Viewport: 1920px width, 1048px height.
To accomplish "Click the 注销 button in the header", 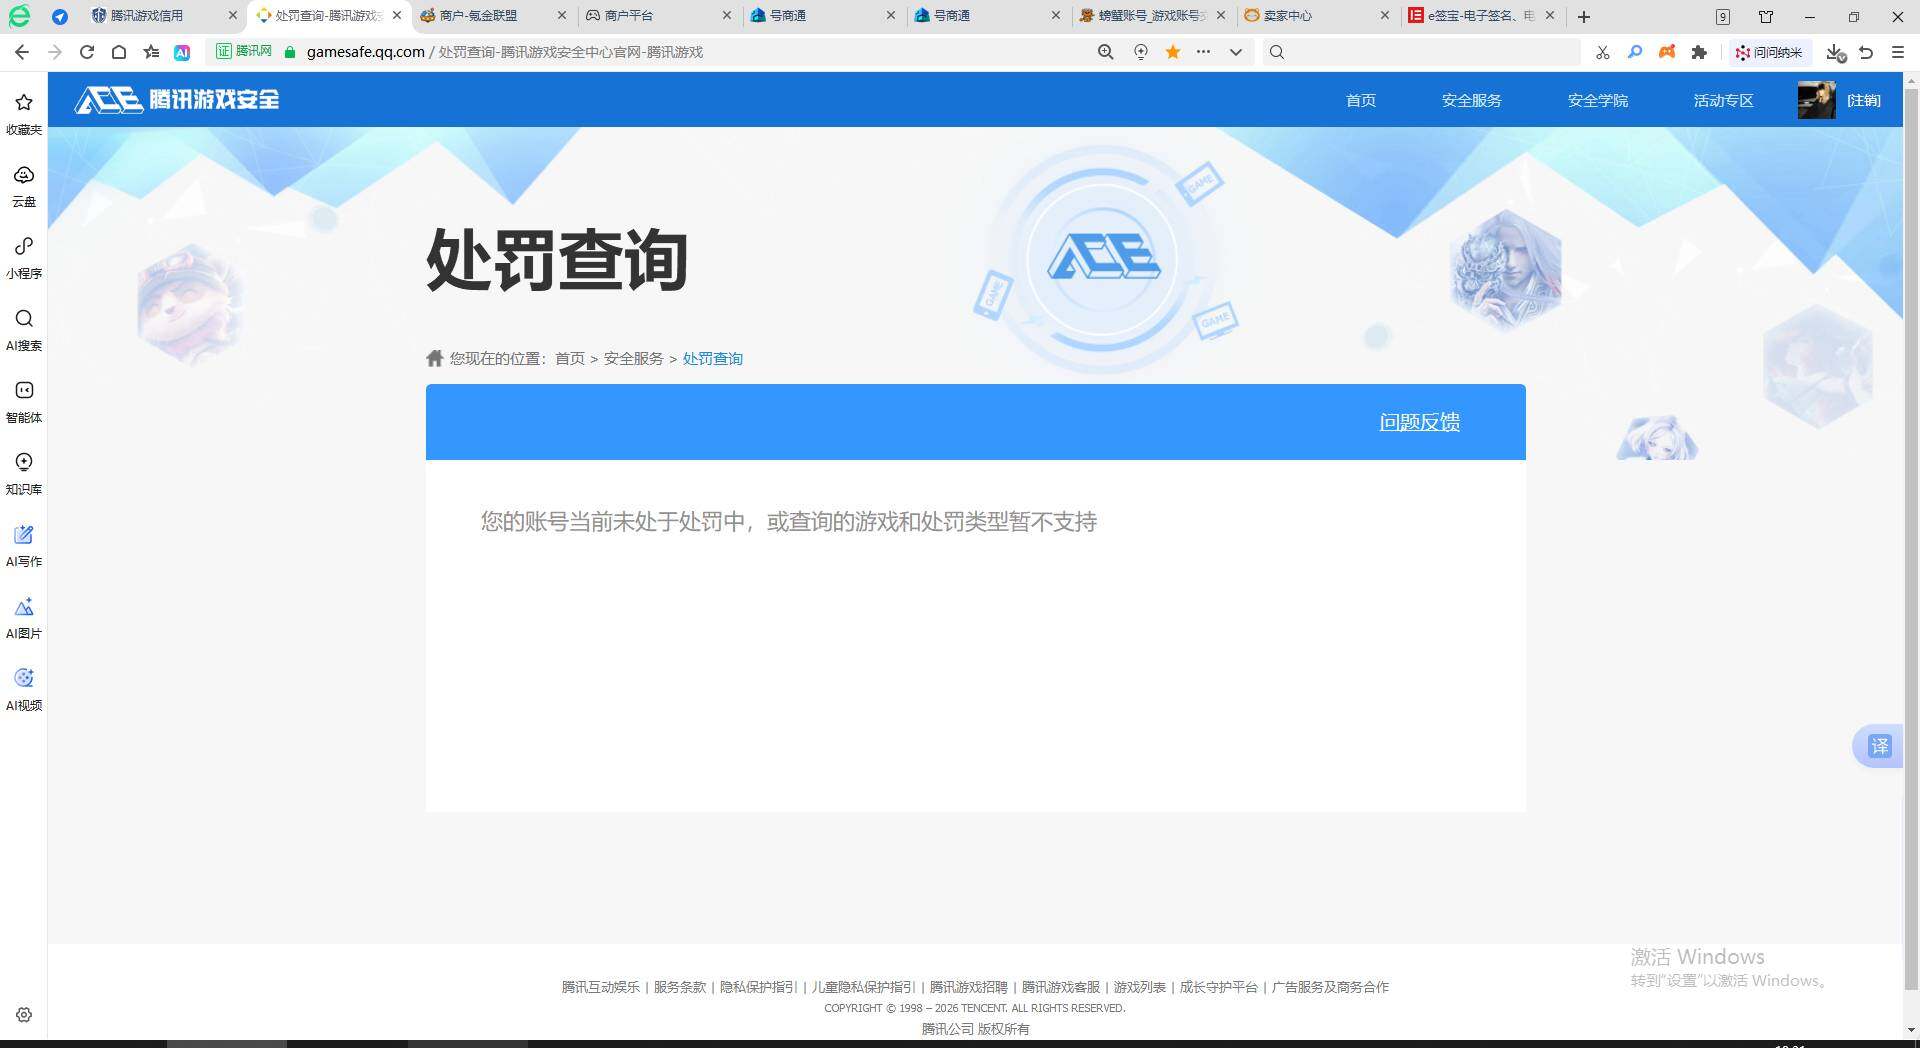I will 1862,100.
